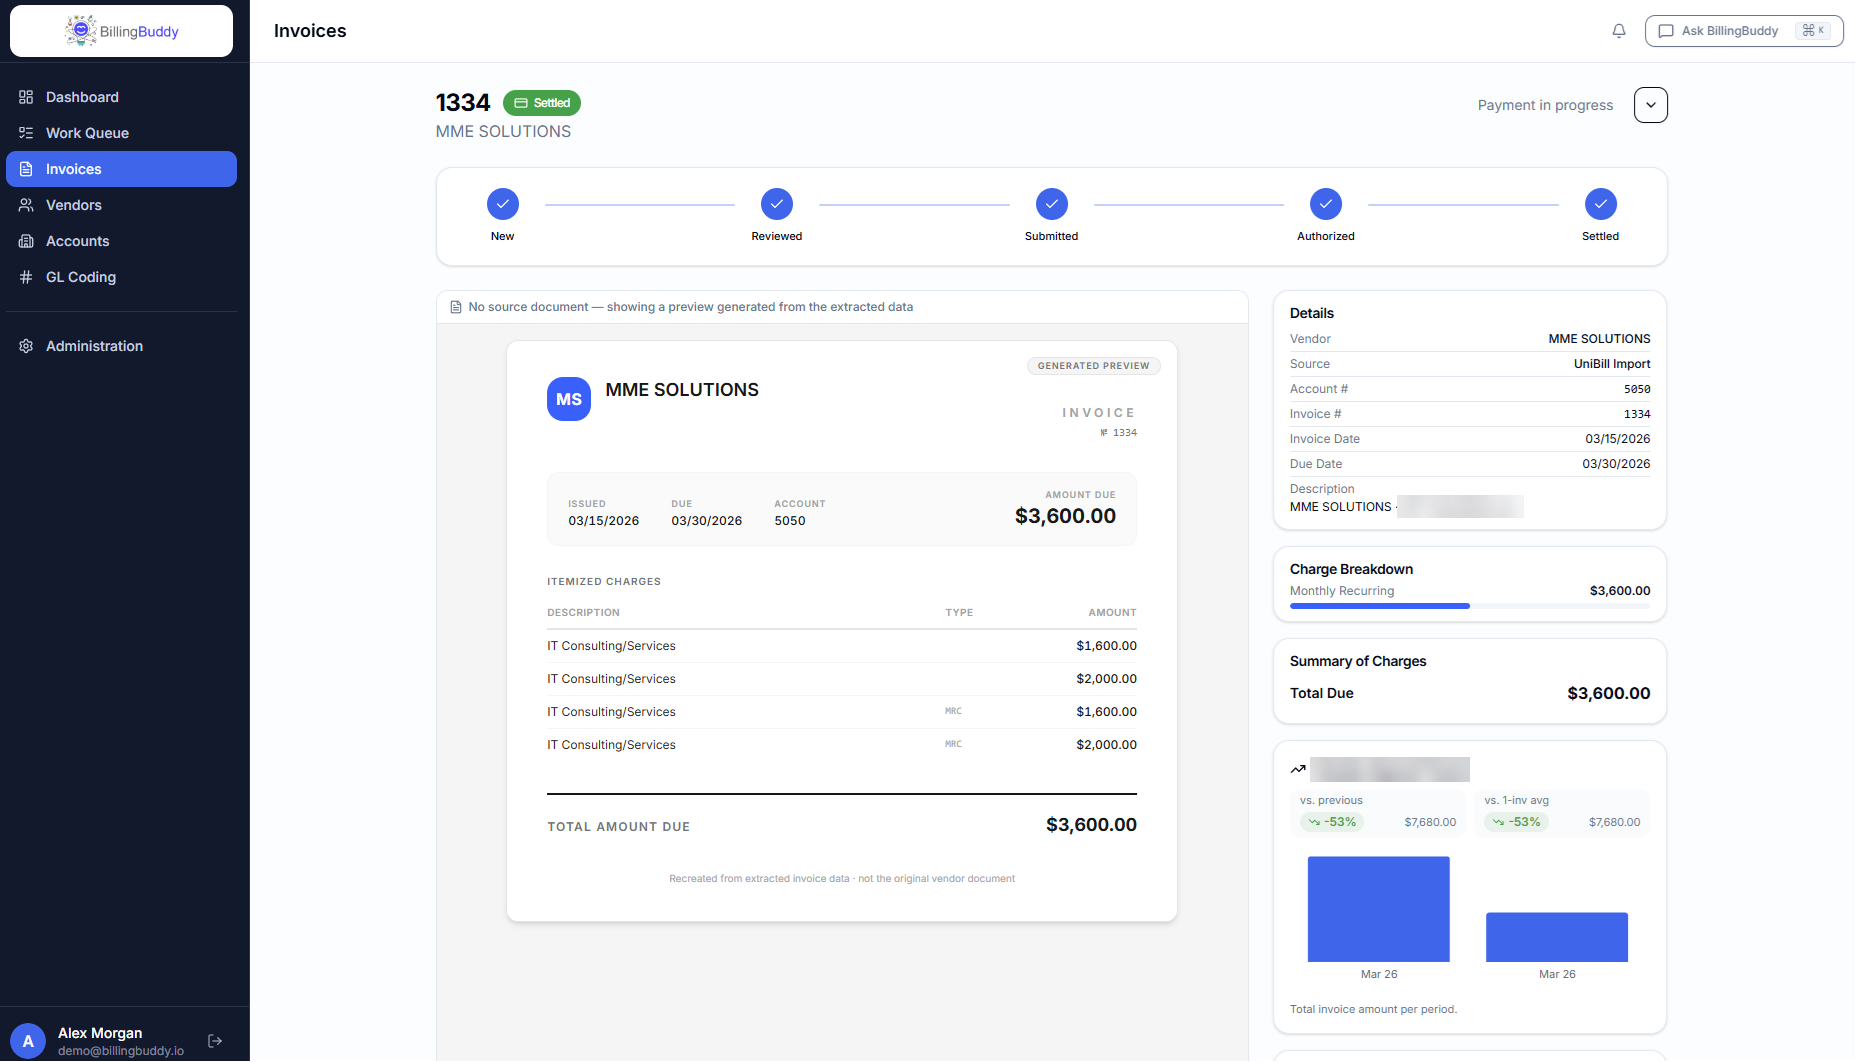Expand the Payment in progress dropdown

pos(1651,105)
